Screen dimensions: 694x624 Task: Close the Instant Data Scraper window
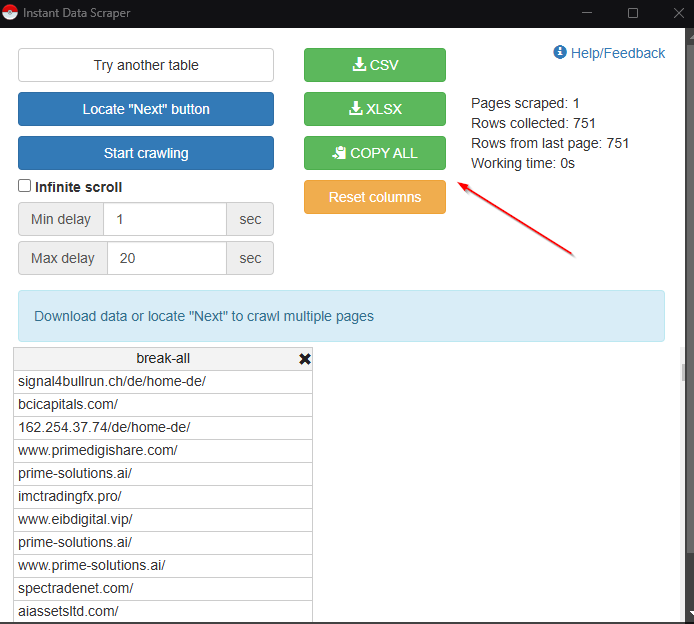(x=679, y=13)
